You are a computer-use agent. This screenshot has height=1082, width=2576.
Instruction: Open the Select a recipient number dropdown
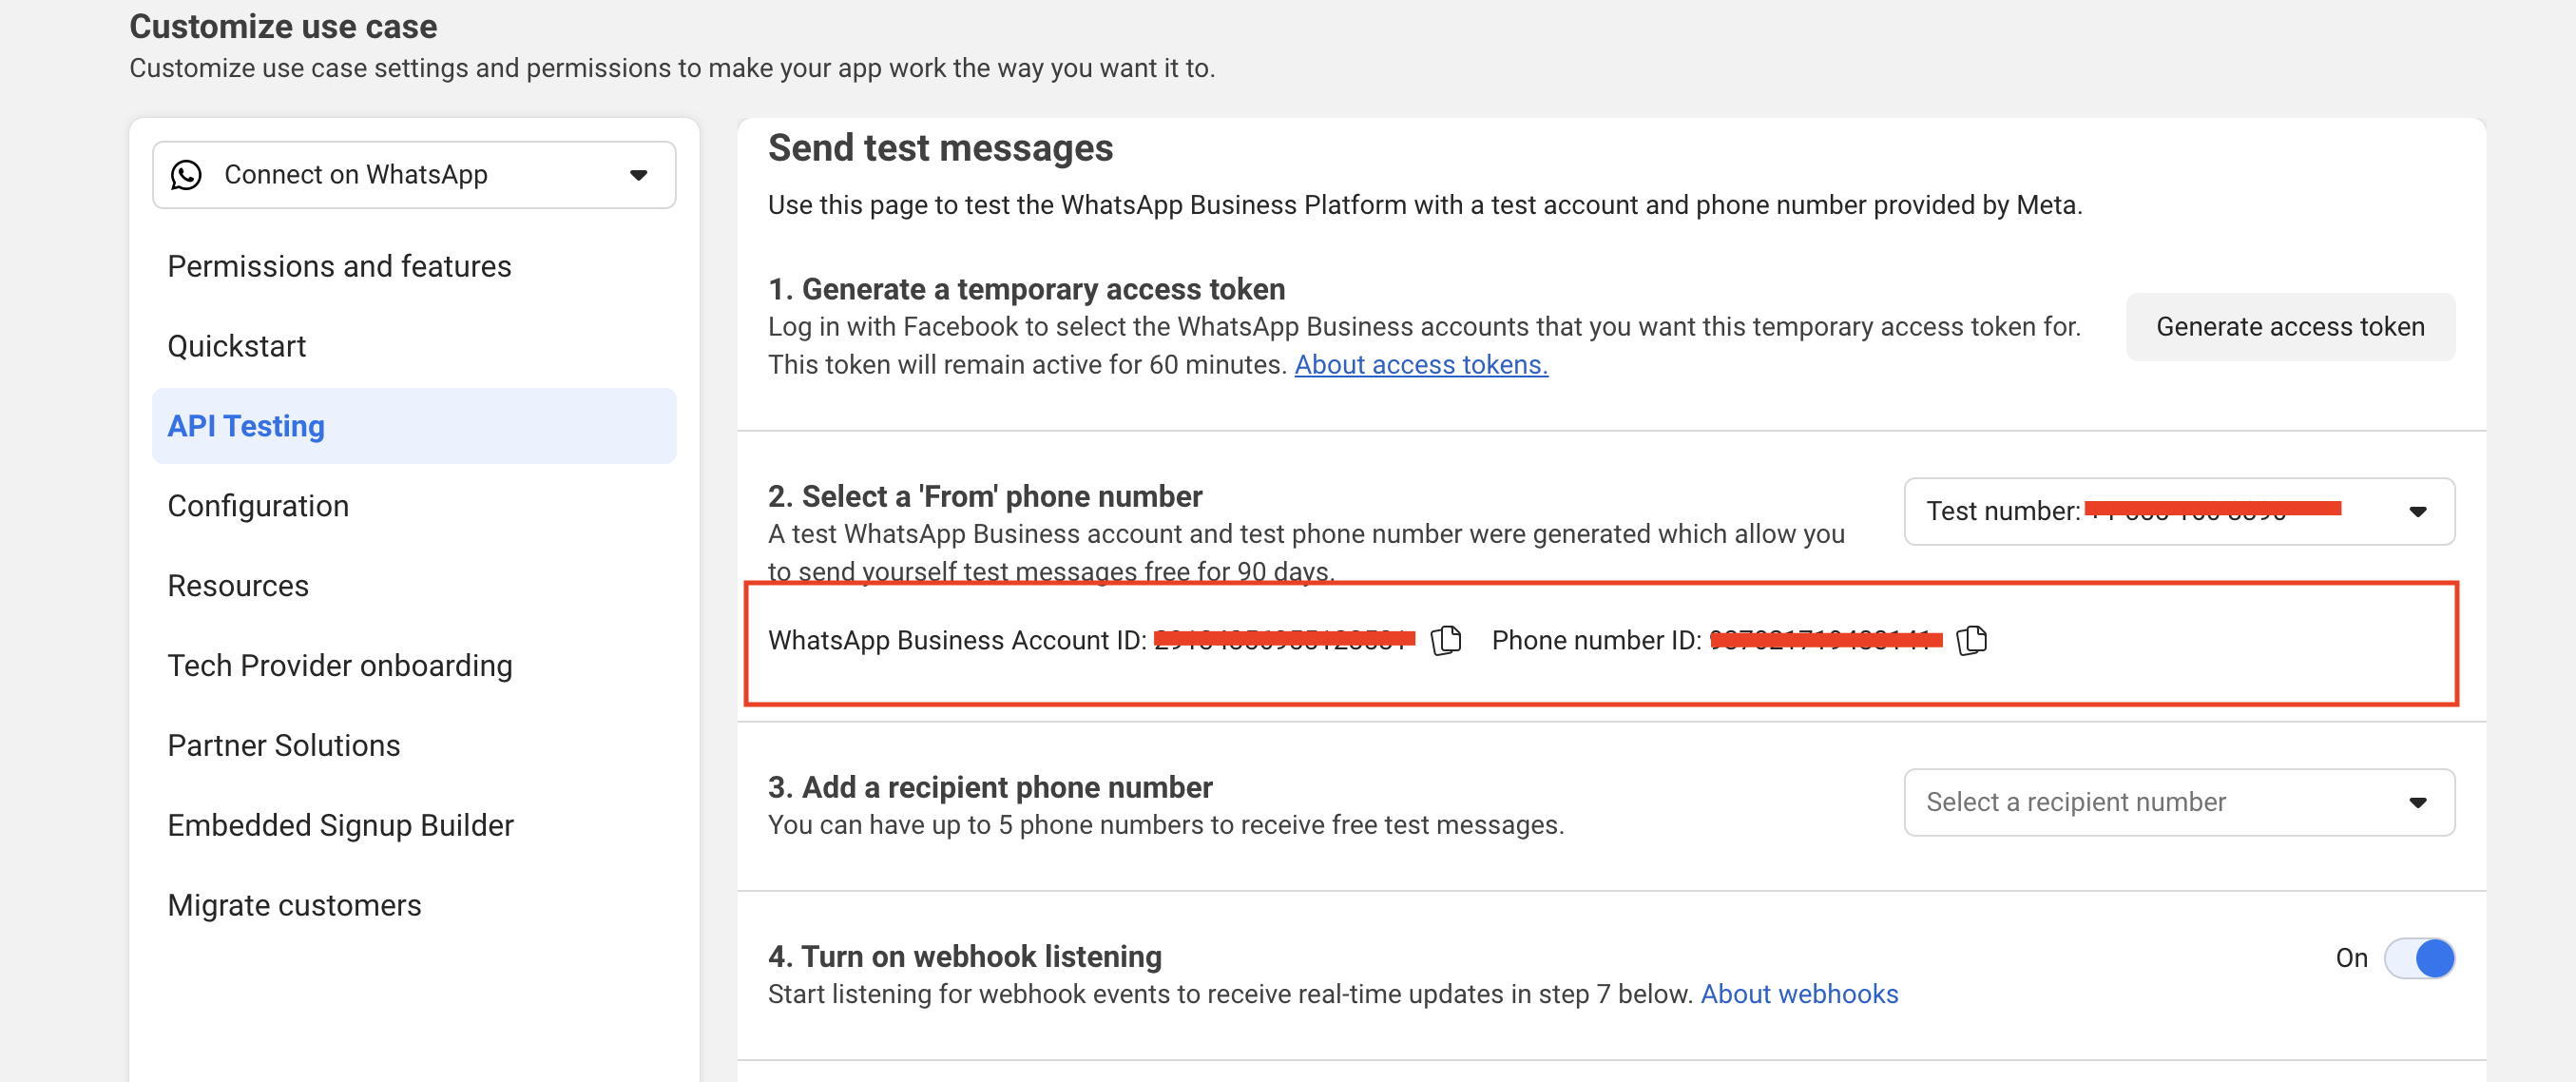(x=2179, y=802)
